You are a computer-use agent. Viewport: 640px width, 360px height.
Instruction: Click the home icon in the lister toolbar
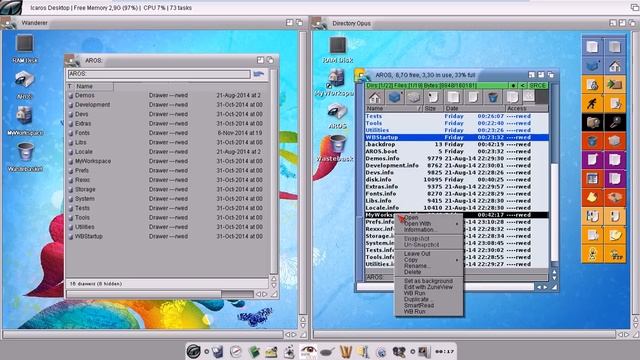(x=375, y=98)
